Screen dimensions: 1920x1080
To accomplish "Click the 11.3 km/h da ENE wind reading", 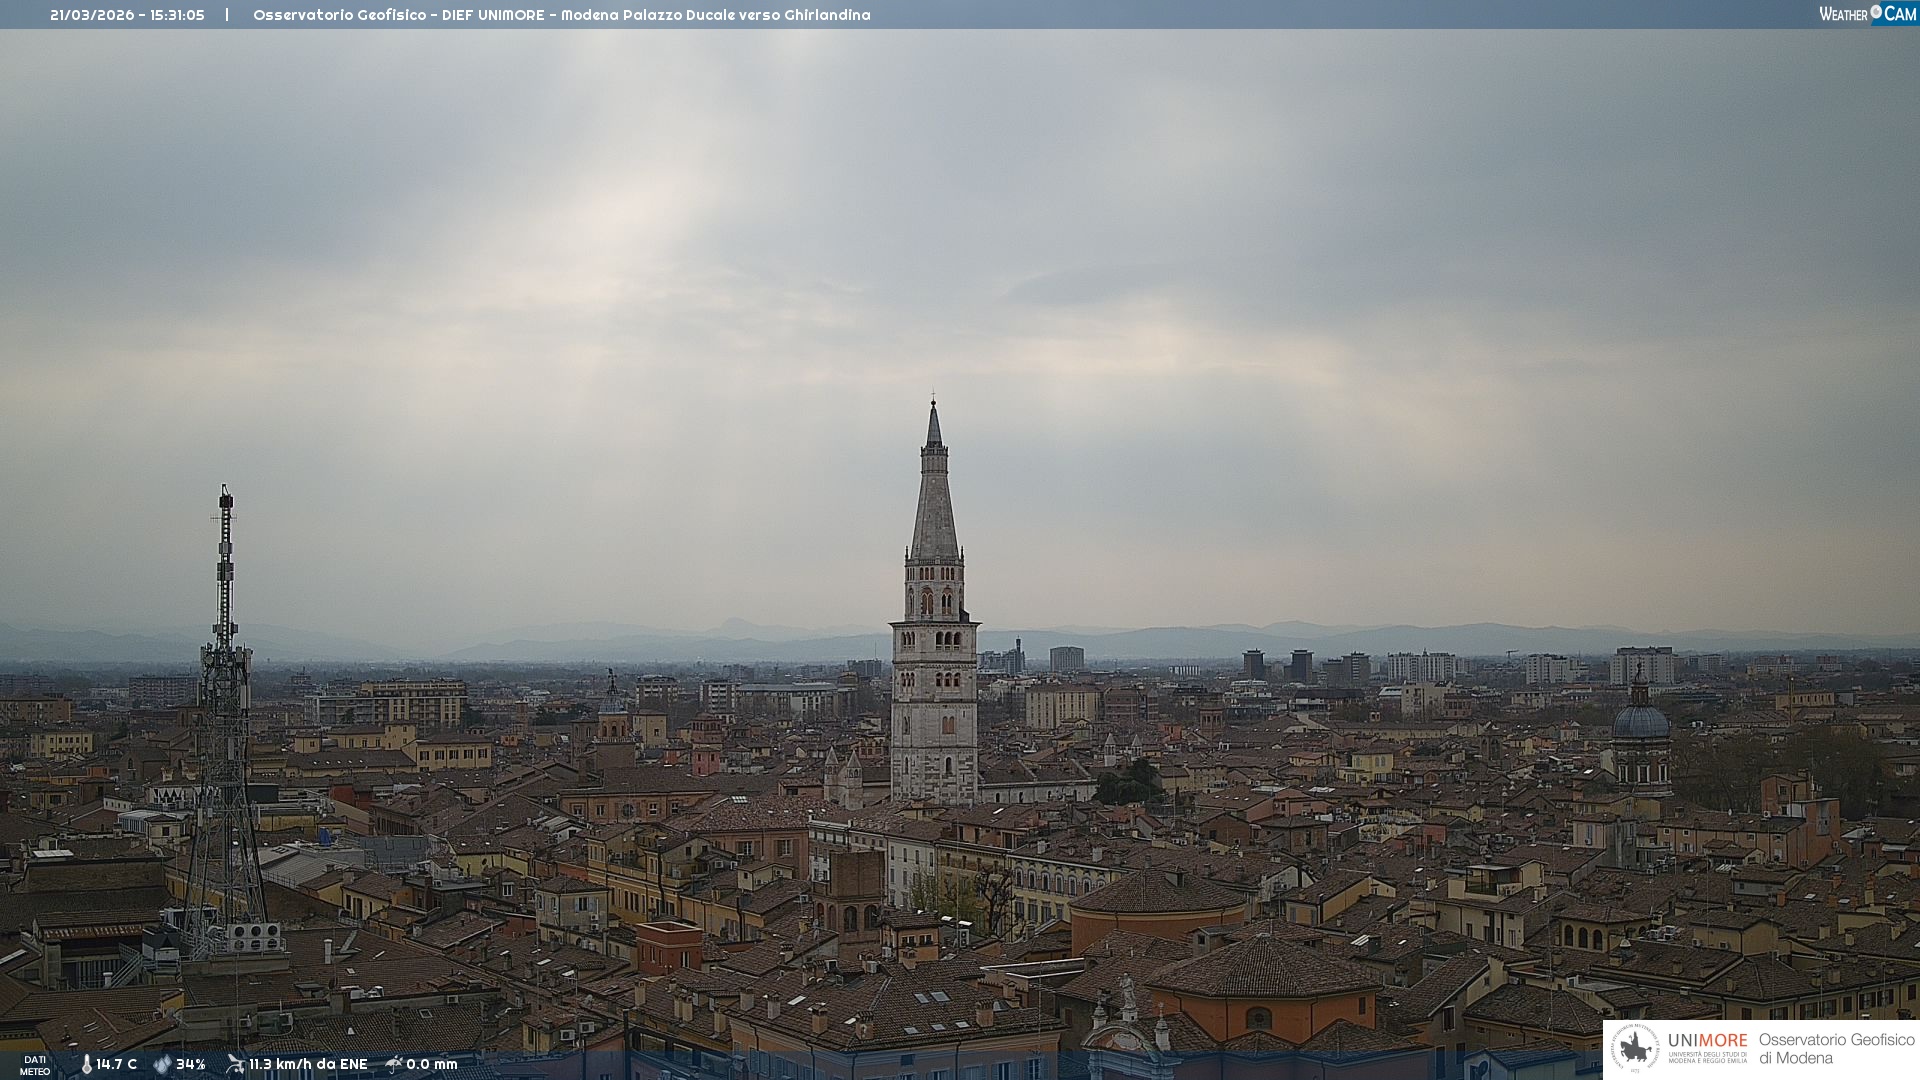I will tap(308, 1065).
